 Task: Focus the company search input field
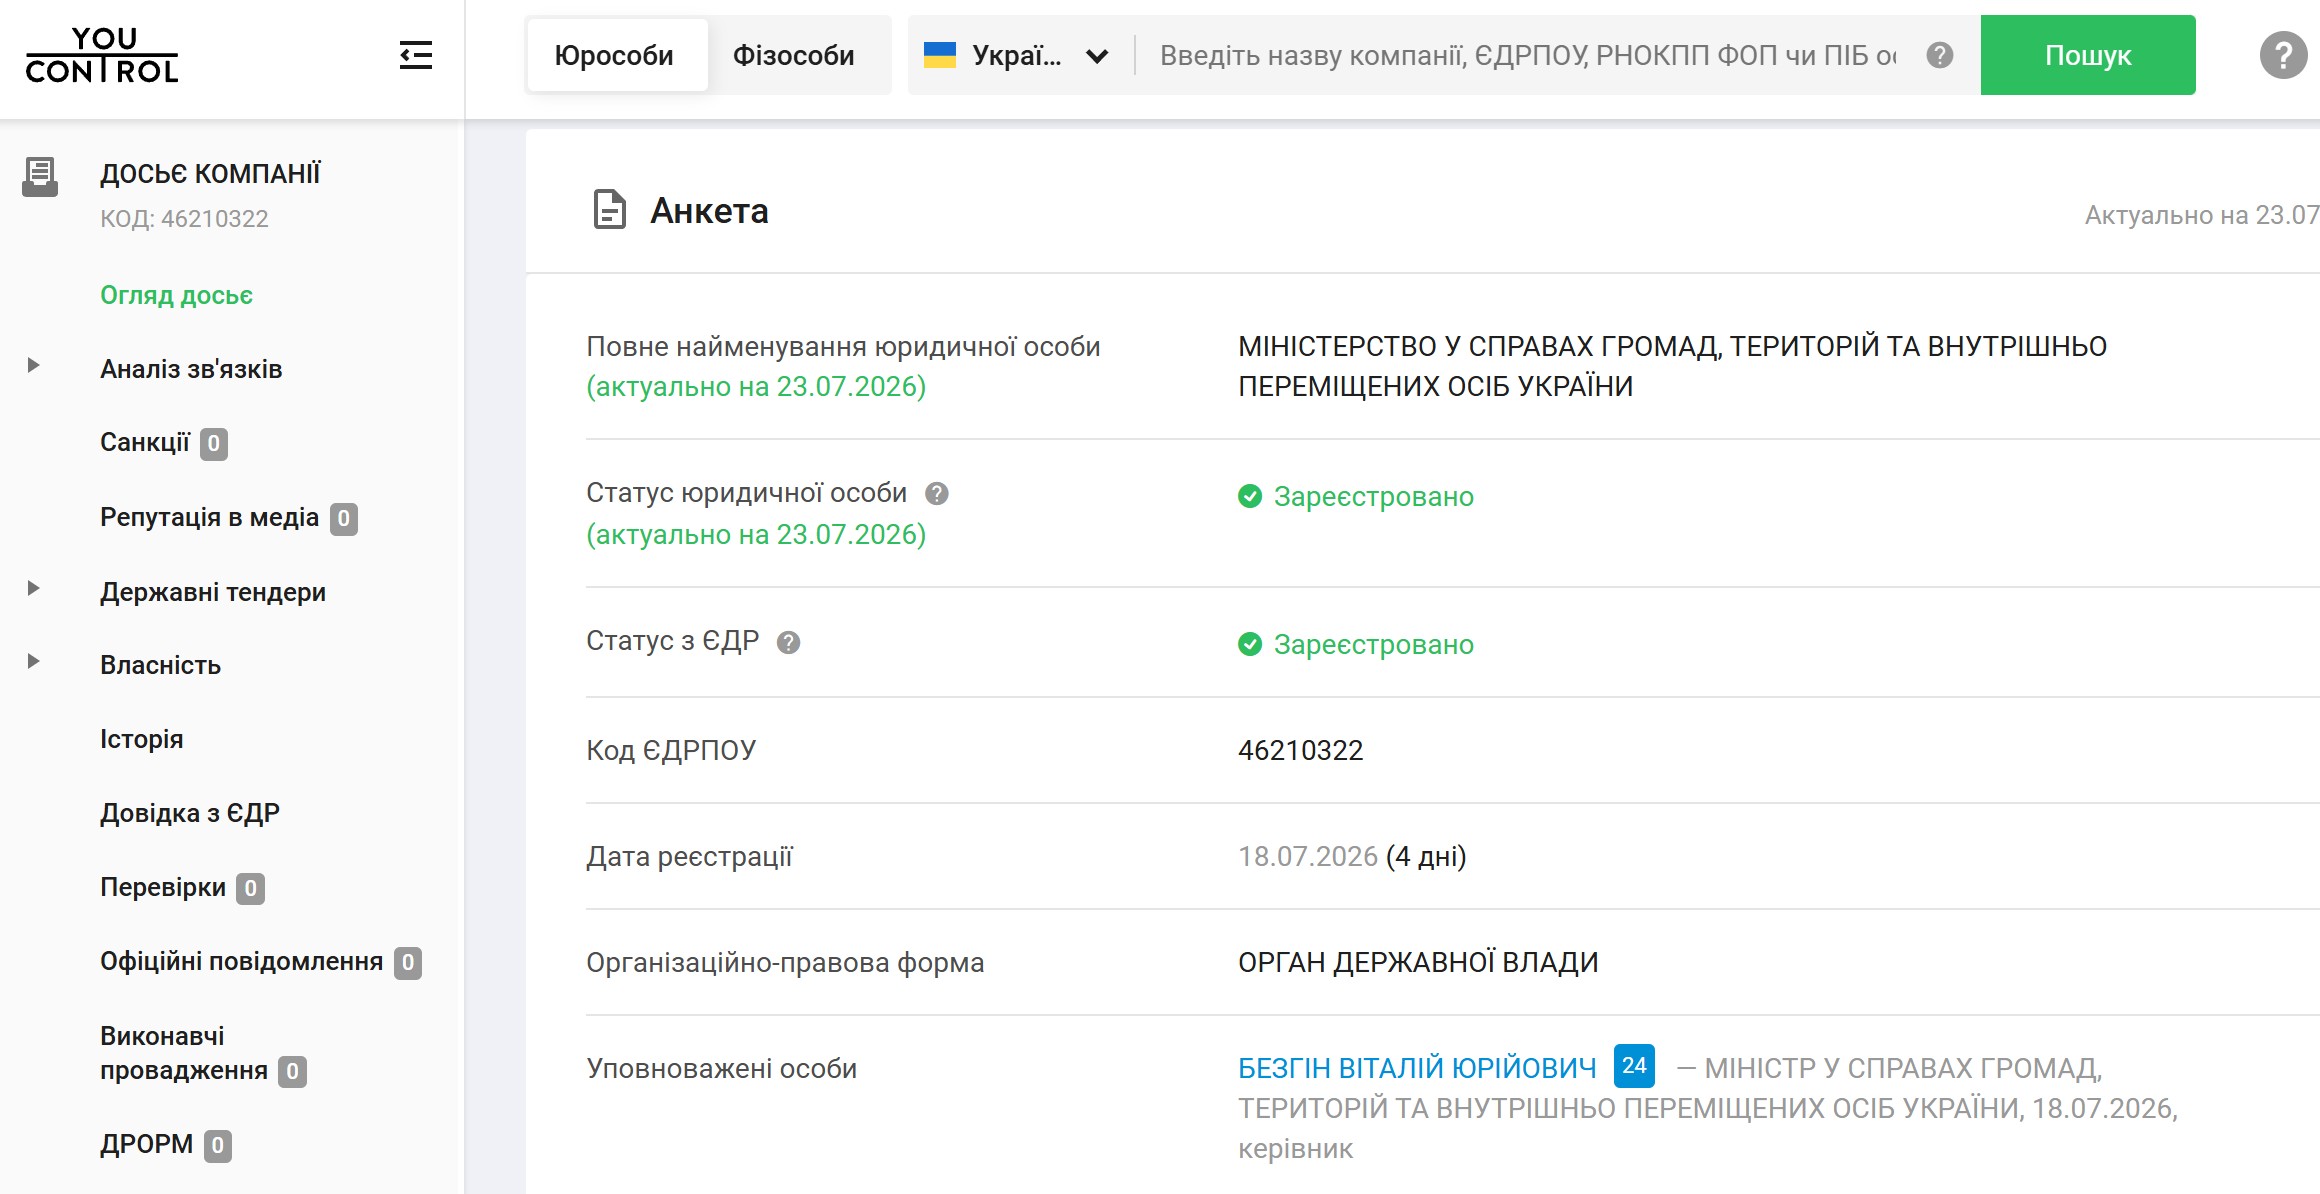pos(1528,55)
